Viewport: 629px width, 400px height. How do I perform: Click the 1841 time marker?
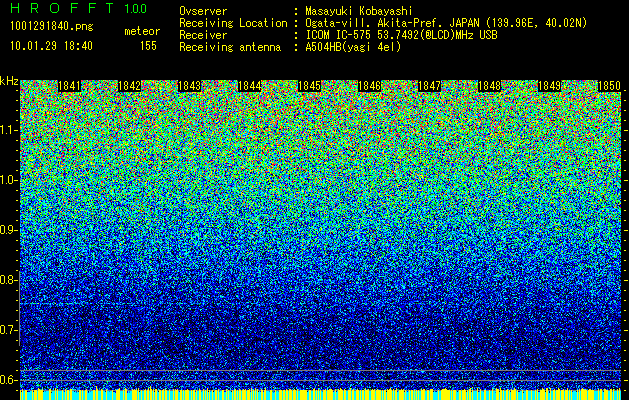point(69,86)
